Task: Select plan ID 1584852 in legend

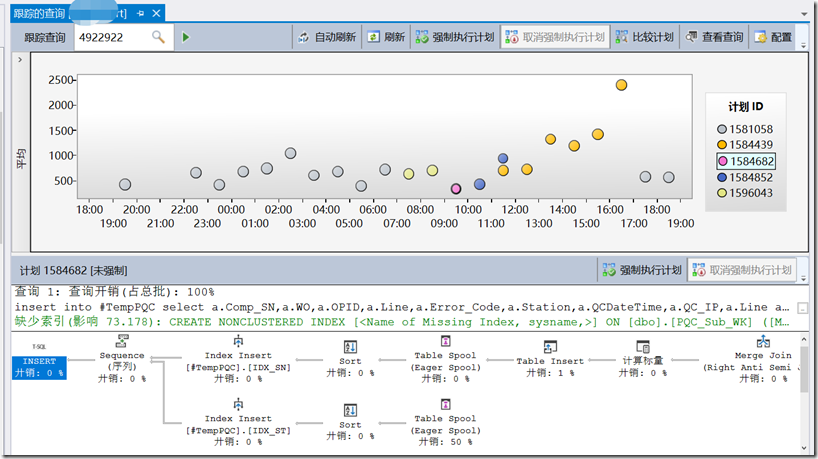Action: (x=745, y=177)
